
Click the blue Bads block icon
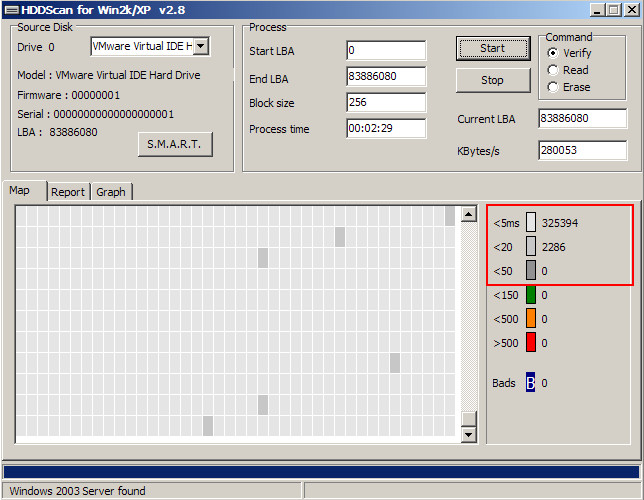tap(531, 382)
